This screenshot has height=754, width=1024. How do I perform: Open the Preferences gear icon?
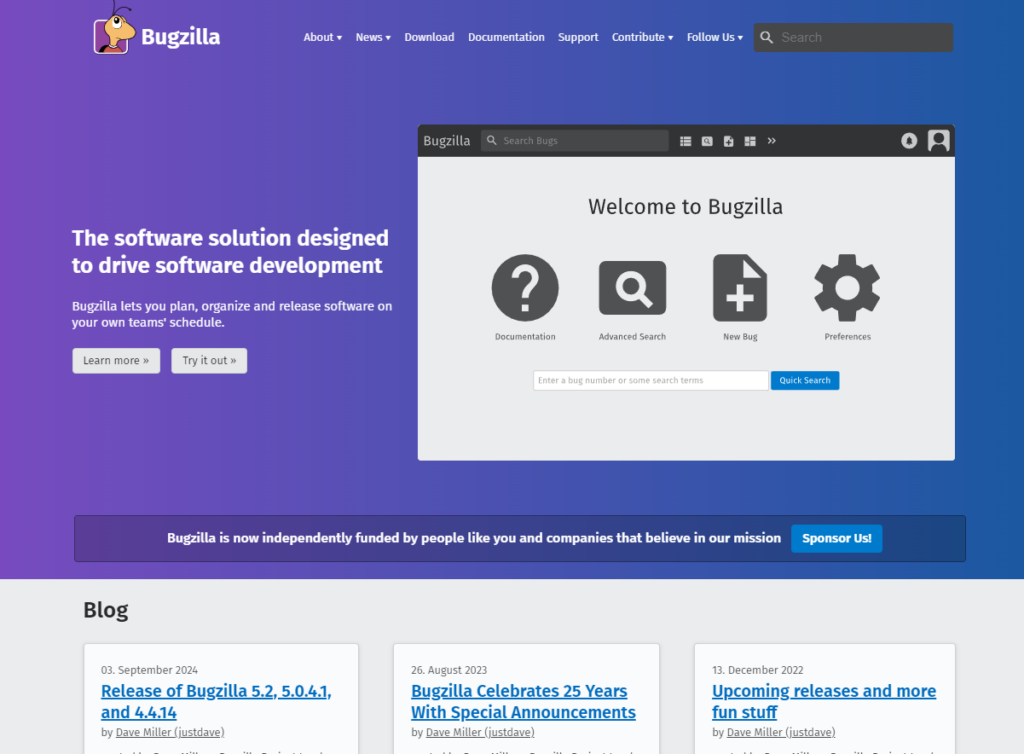(x=847, y=288)
